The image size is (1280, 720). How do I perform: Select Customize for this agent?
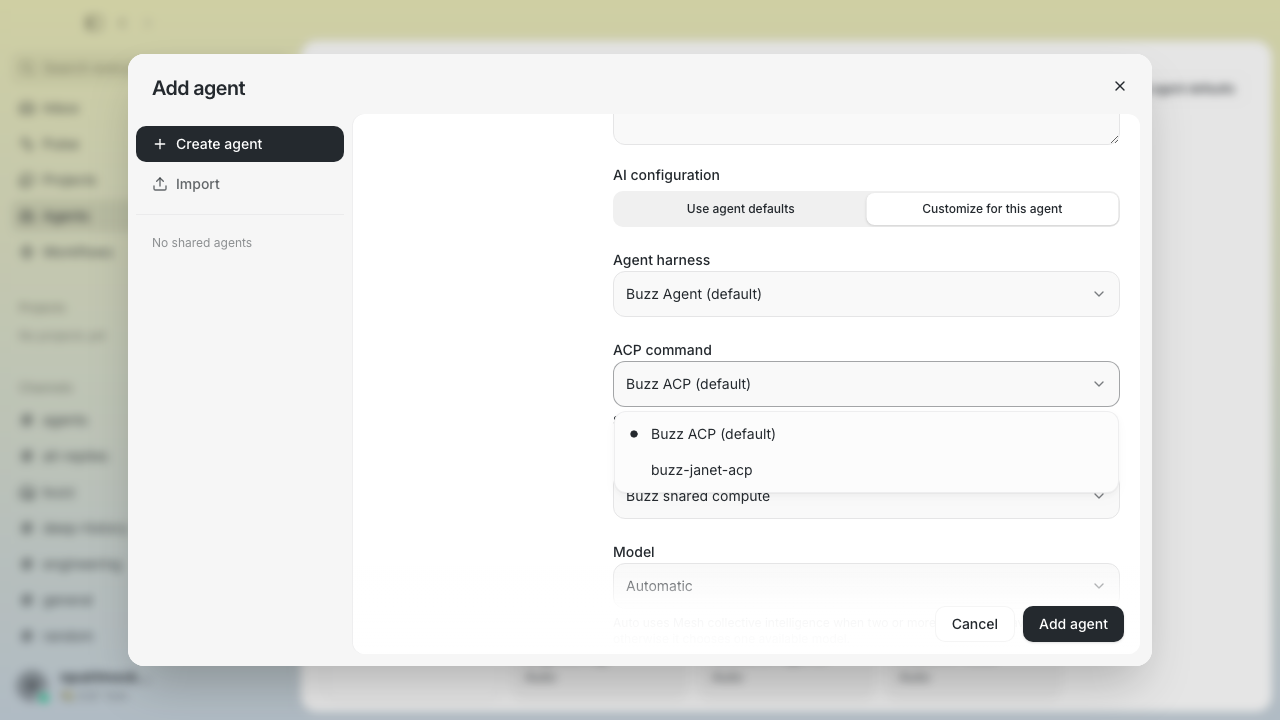click(x=992, y=209)
